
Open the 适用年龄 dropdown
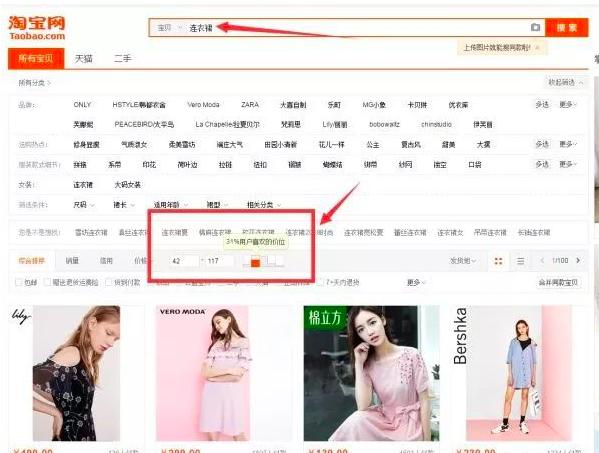(170, 205)
